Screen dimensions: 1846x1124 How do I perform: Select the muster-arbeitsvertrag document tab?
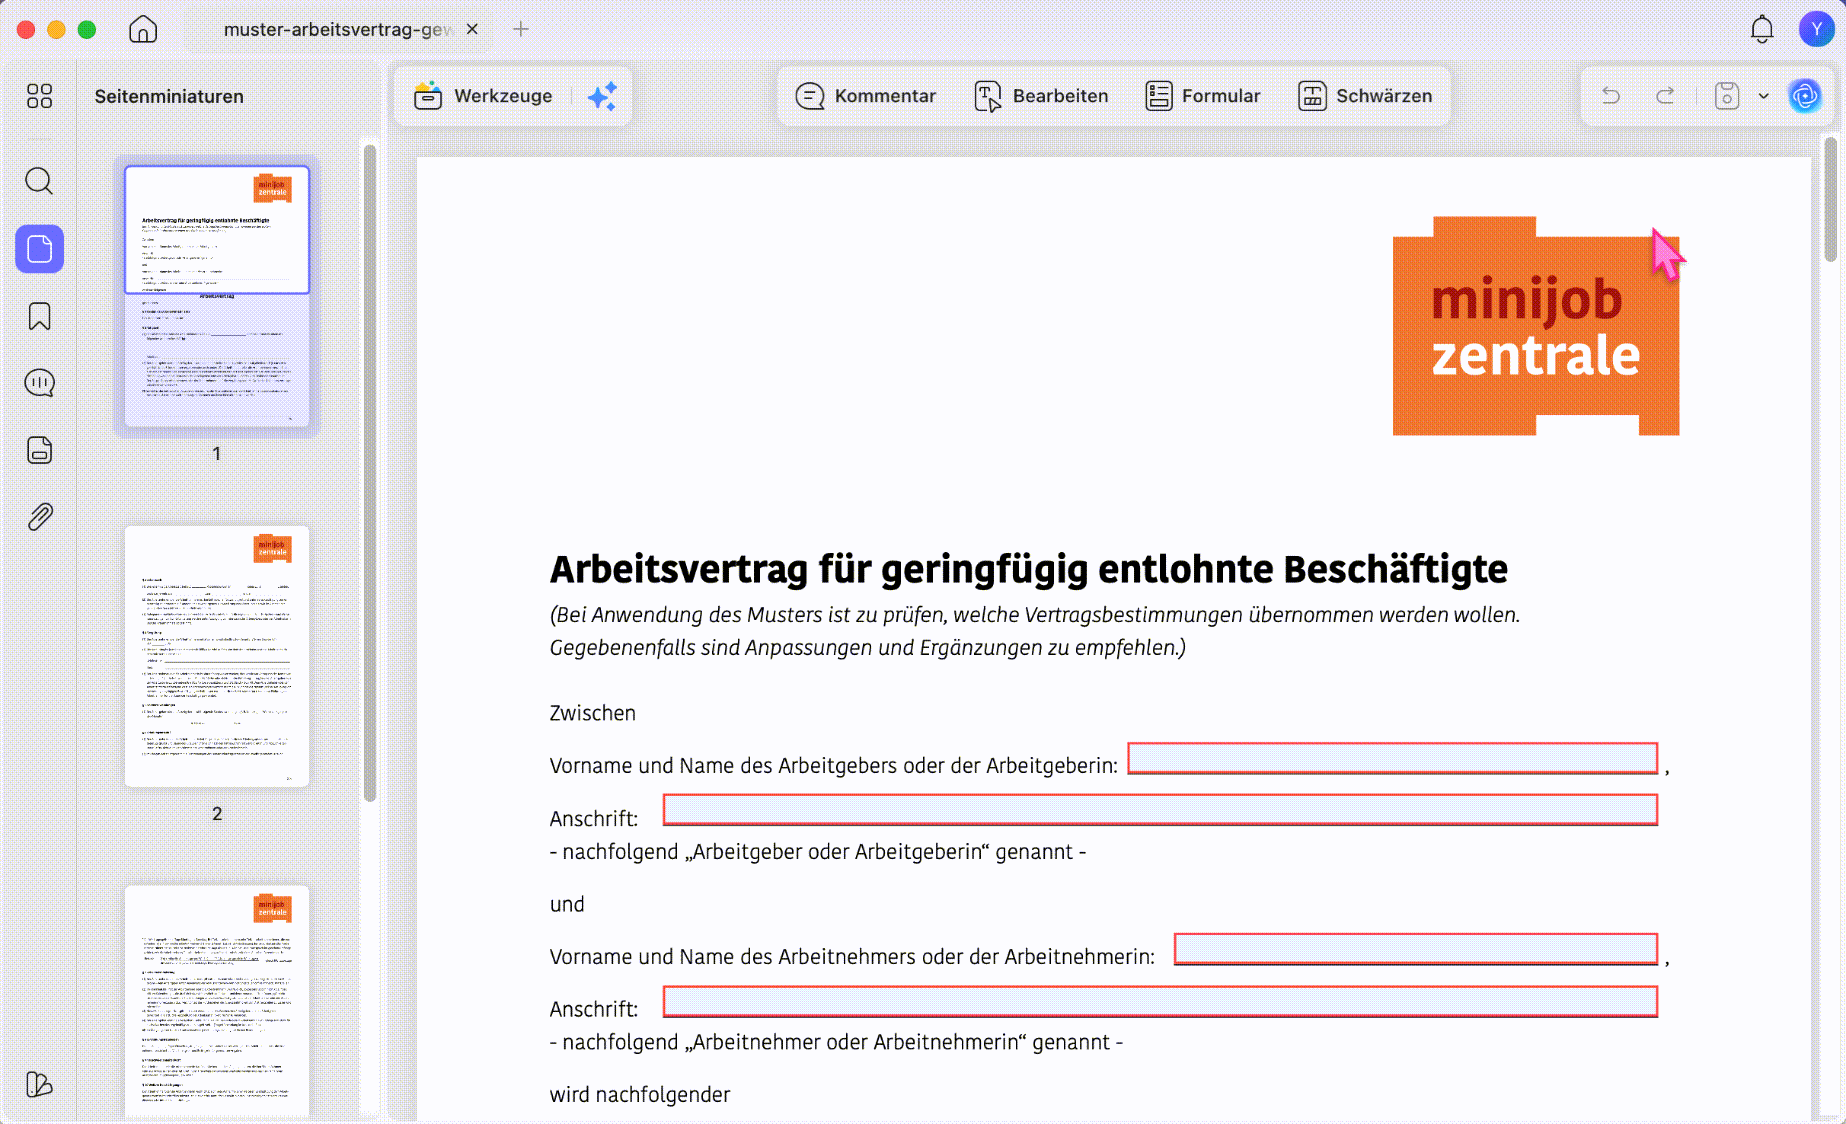click(338, 29)
